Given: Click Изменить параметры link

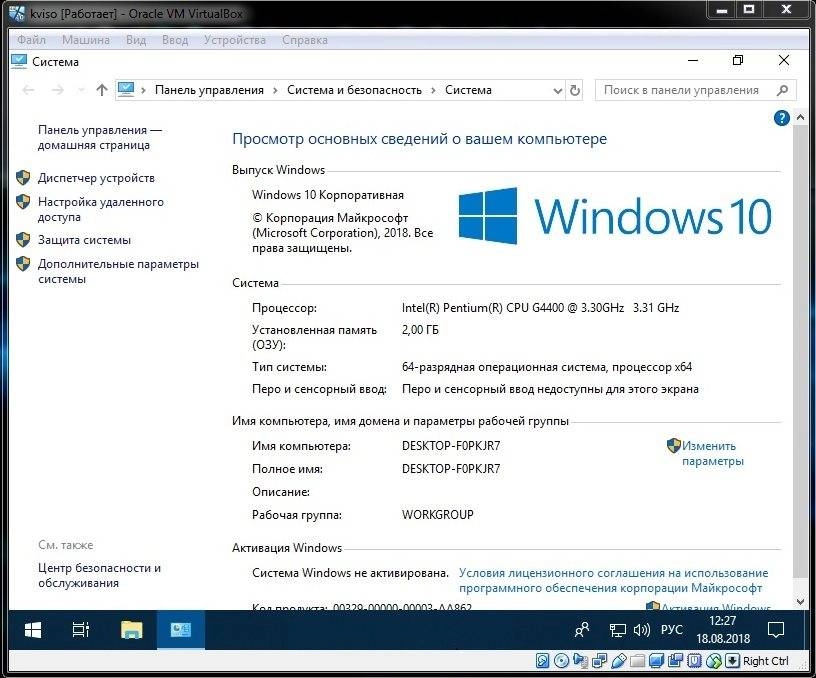Looking at the screenshot, I should click(713, 453).
